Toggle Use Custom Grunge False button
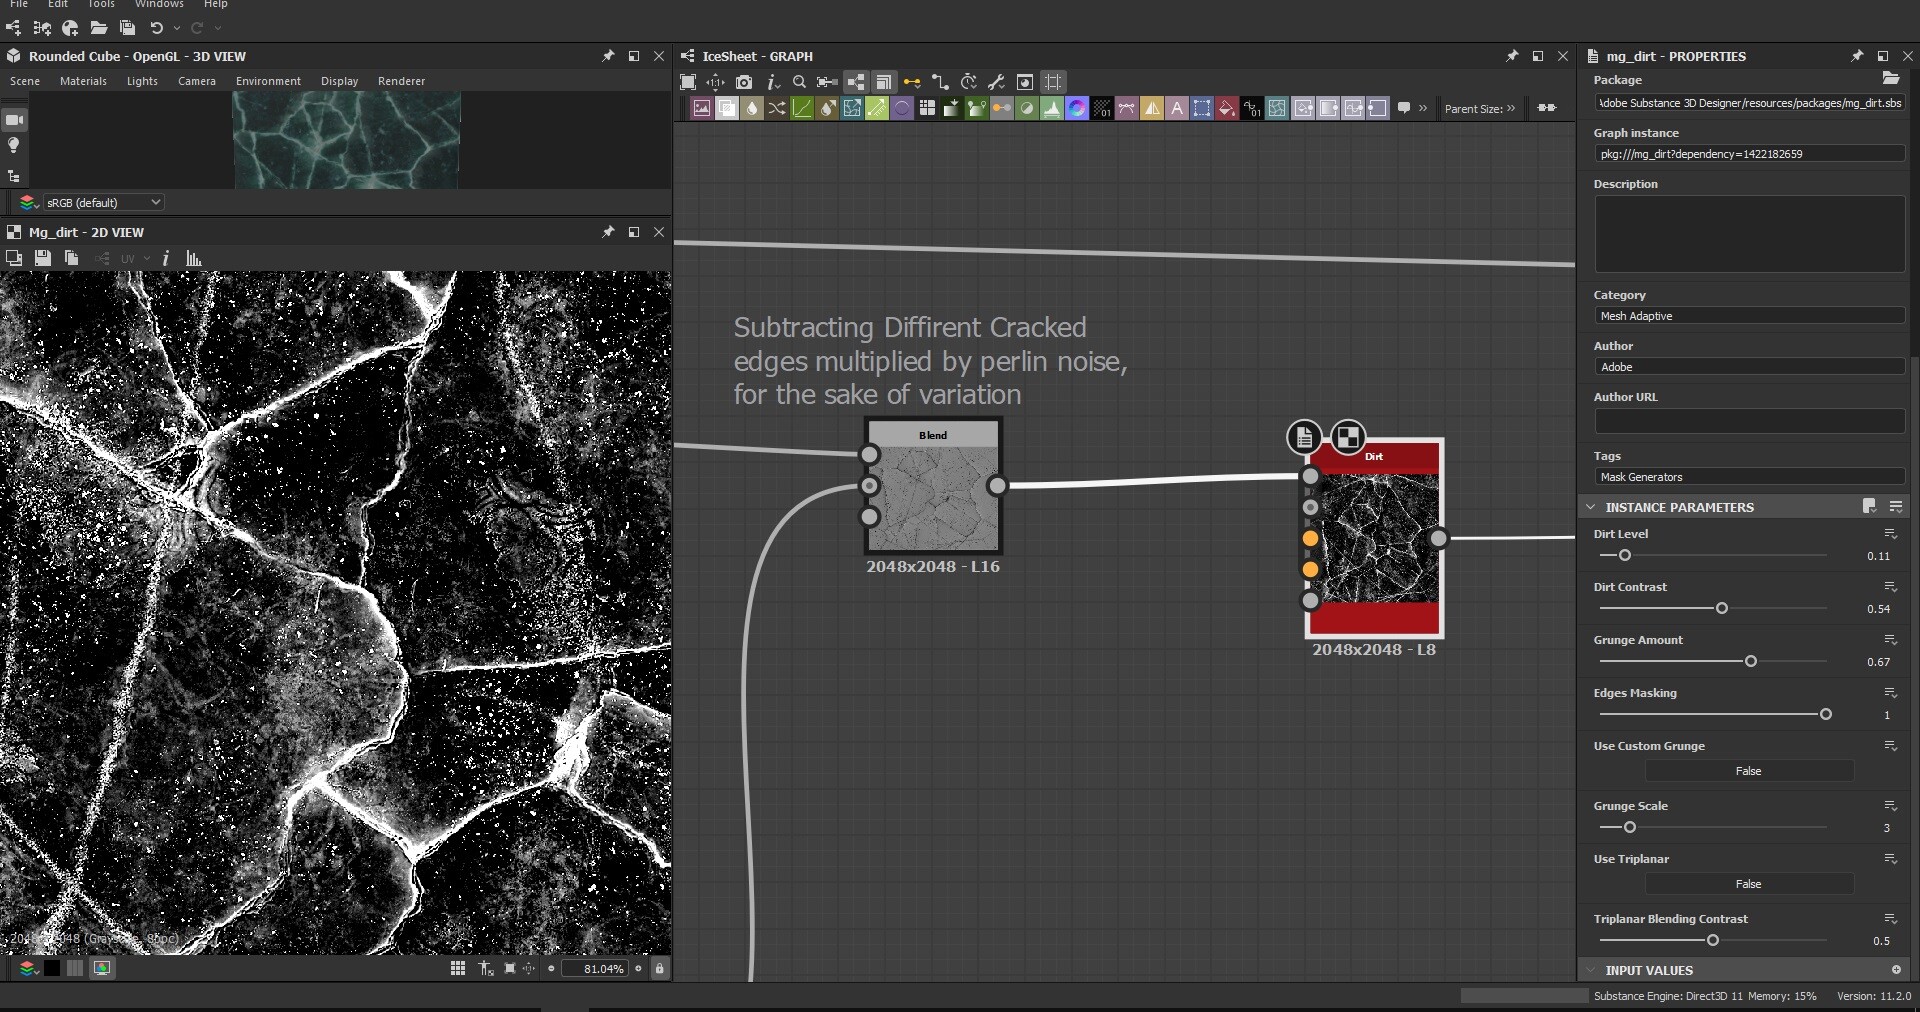This screenshot has height=1012, width=1920. pos(1748,771)
